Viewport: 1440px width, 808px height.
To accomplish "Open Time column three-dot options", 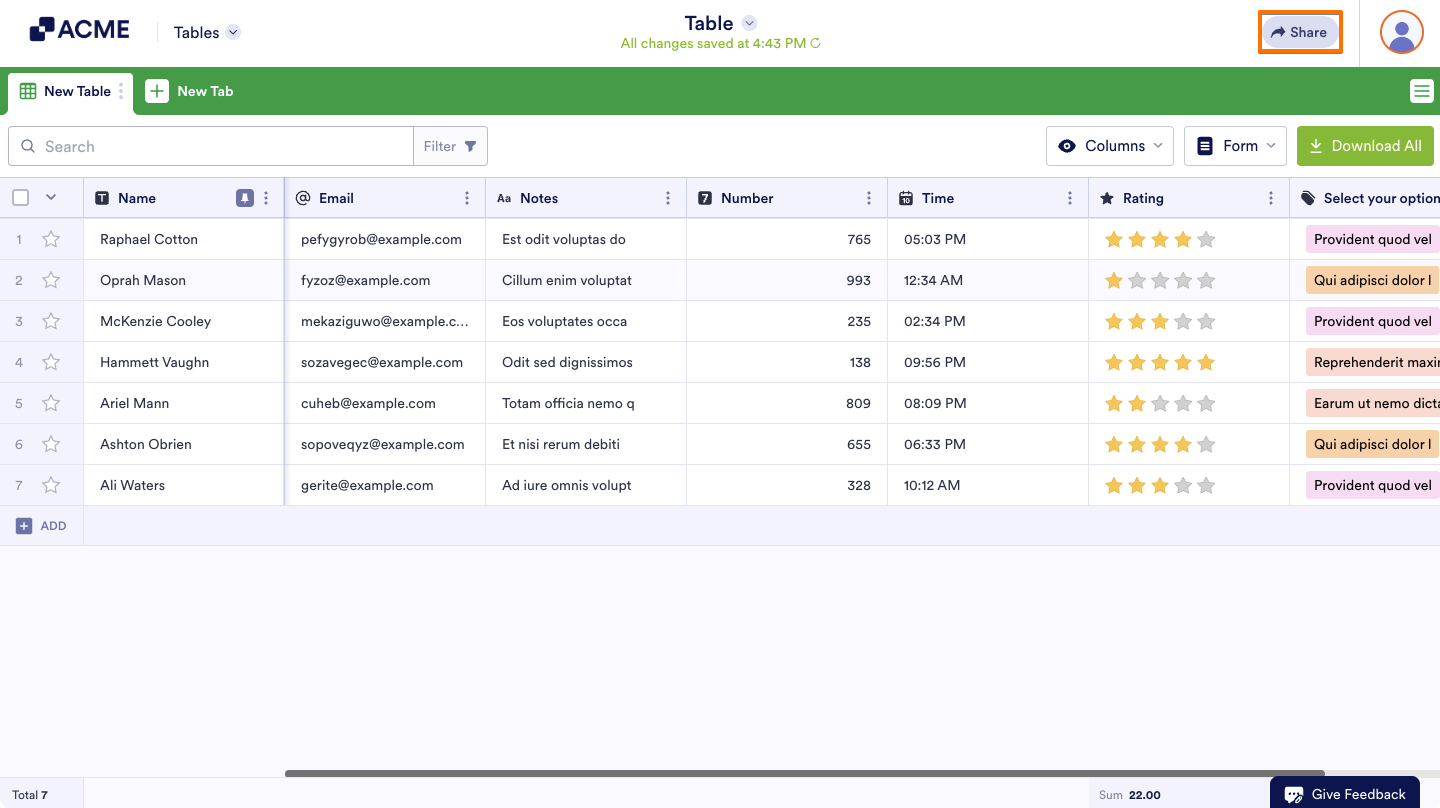I will [x=1070, y=198].
